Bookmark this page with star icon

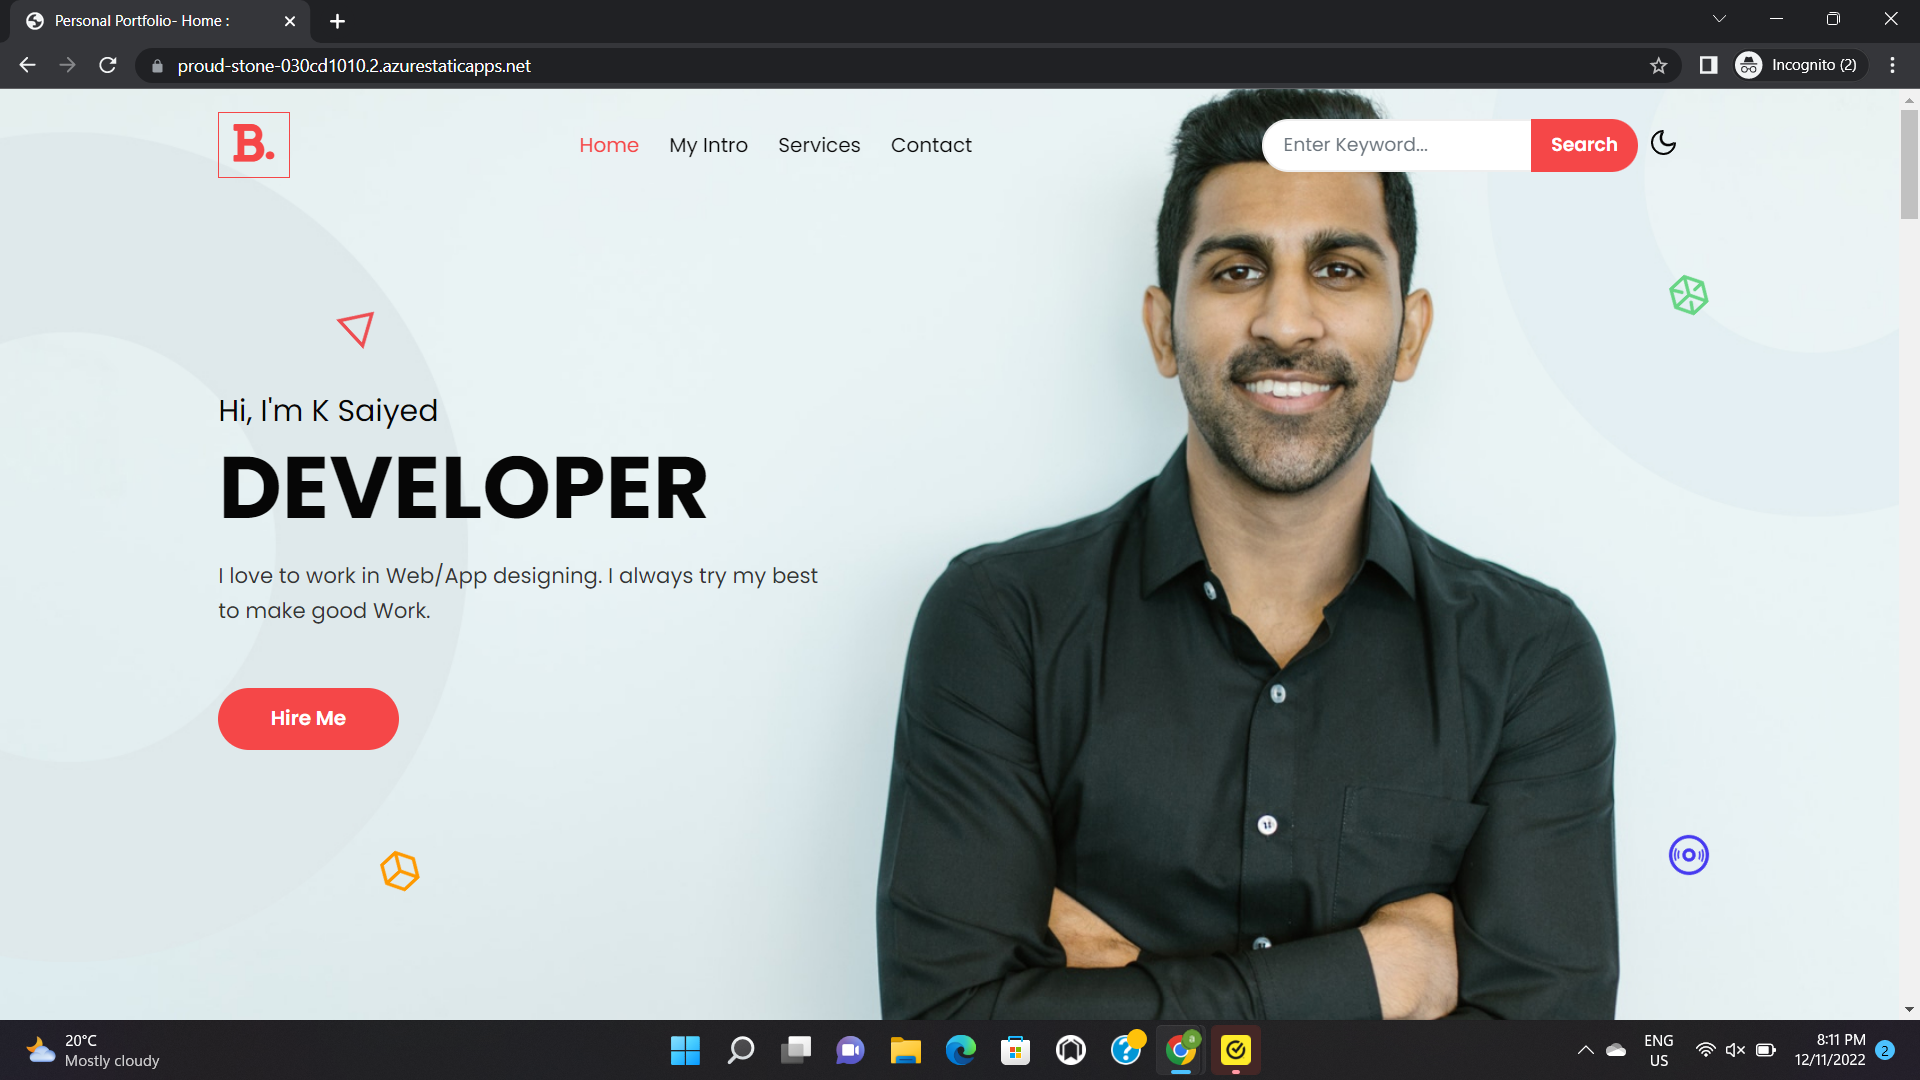coord(1659,66)
